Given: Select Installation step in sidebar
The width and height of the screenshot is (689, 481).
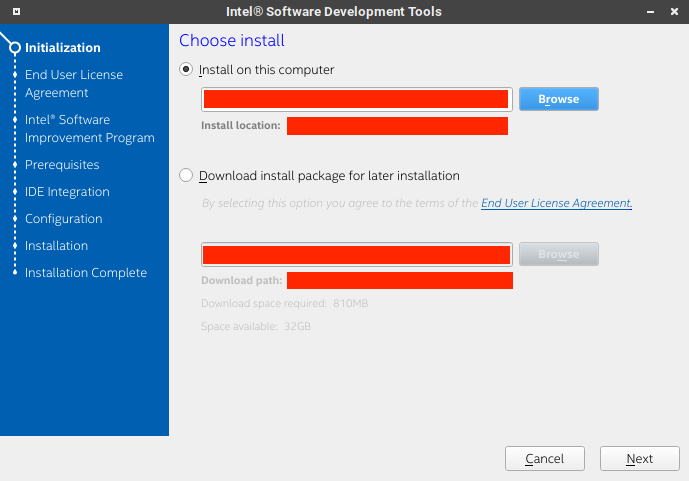Looking at the screenshot, I should [x=56, y=246].
